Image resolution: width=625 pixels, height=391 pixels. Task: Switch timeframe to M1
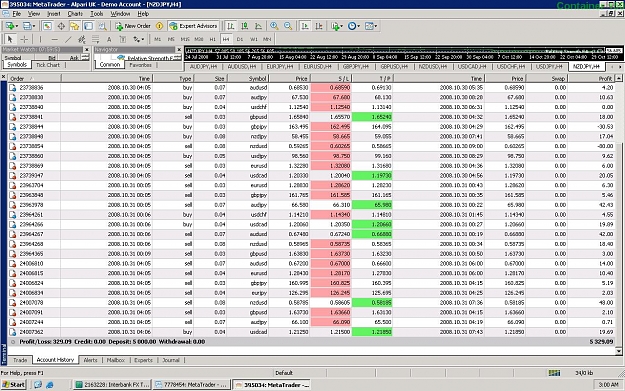click(157, 39)
